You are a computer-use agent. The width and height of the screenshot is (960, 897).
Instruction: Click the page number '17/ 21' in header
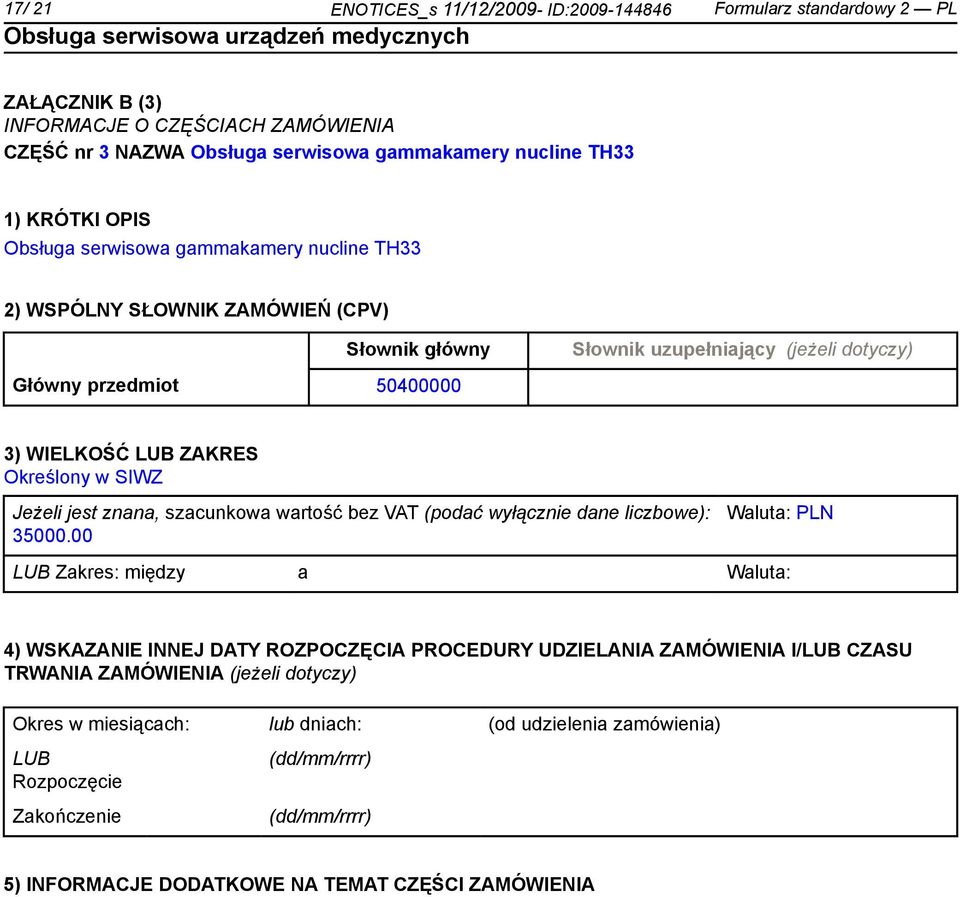(28, 9)
